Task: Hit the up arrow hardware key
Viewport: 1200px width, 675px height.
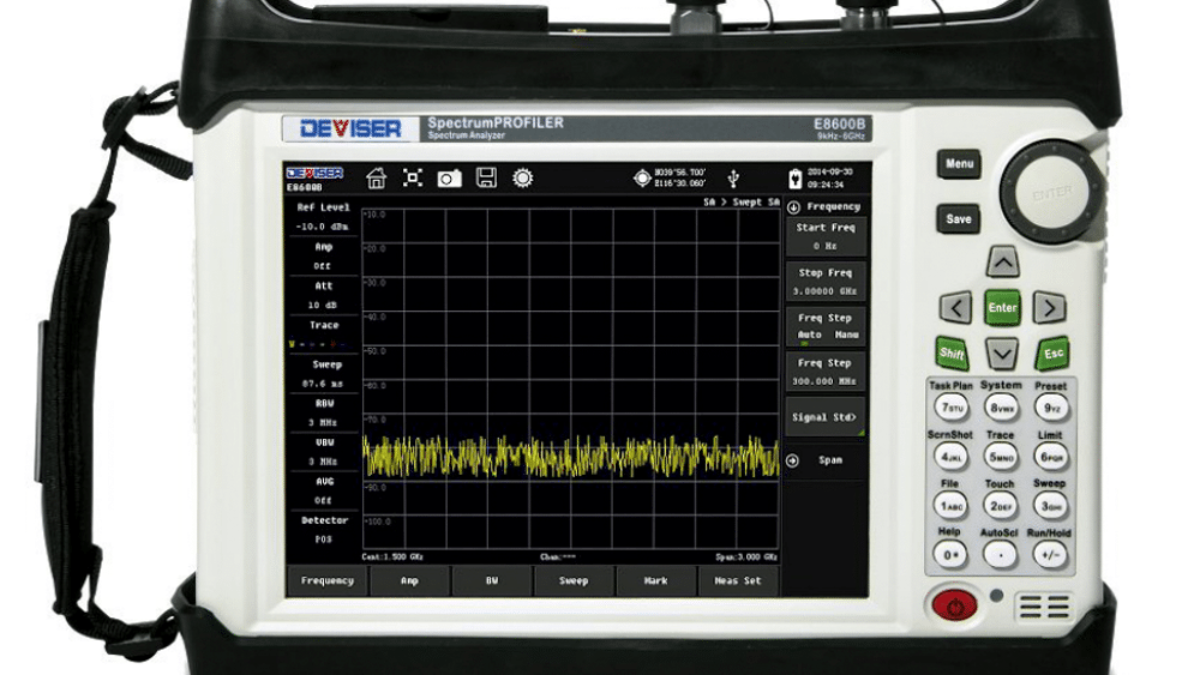Action: pos(1002,262)
